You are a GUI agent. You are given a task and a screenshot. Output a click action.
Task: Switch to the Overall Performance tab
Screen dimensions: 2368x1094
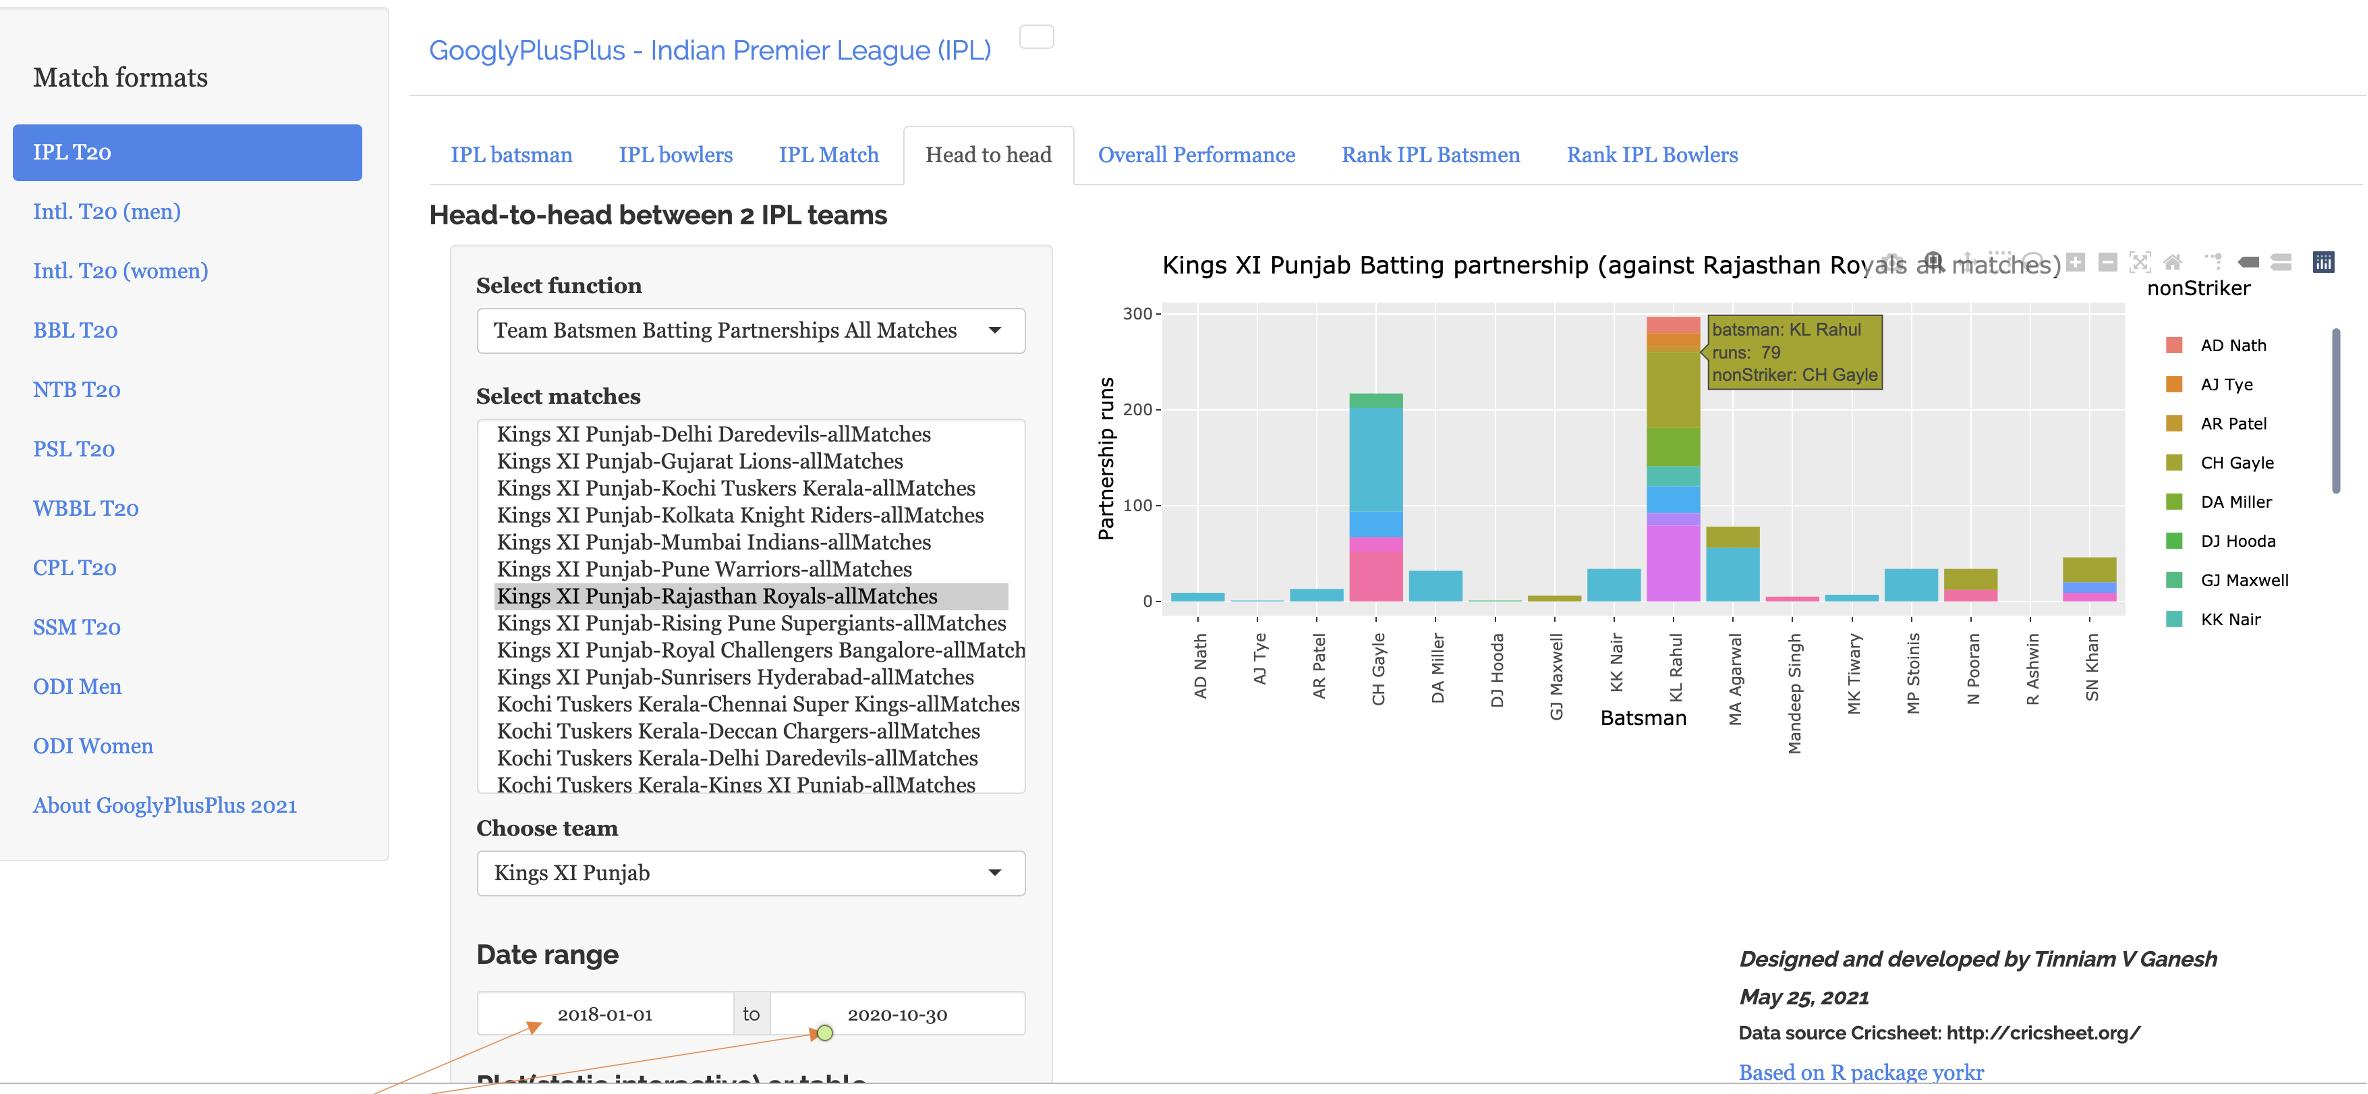pyautogui.click(x=1196, y=155)
